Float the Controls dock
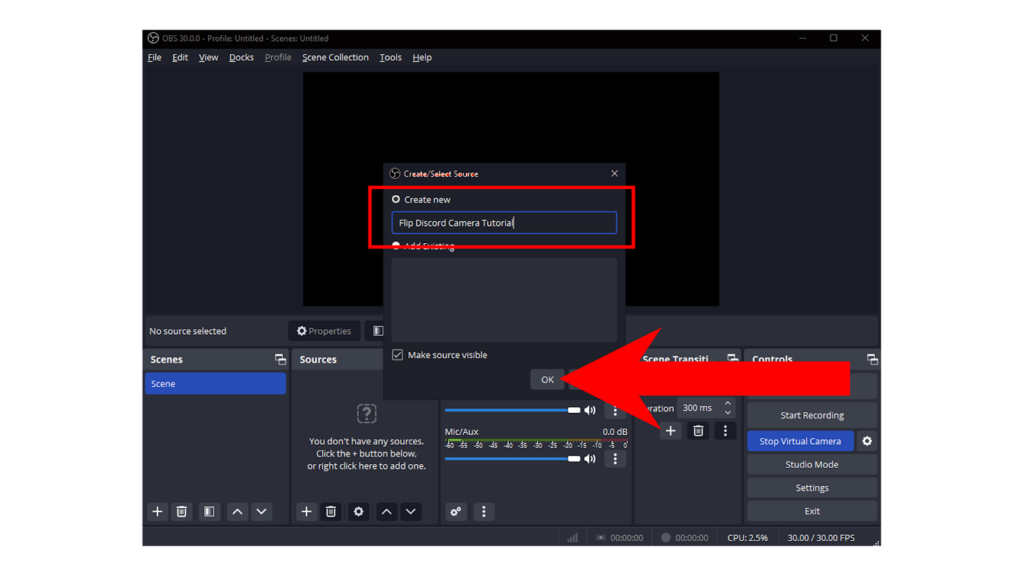 pos(872,359)
